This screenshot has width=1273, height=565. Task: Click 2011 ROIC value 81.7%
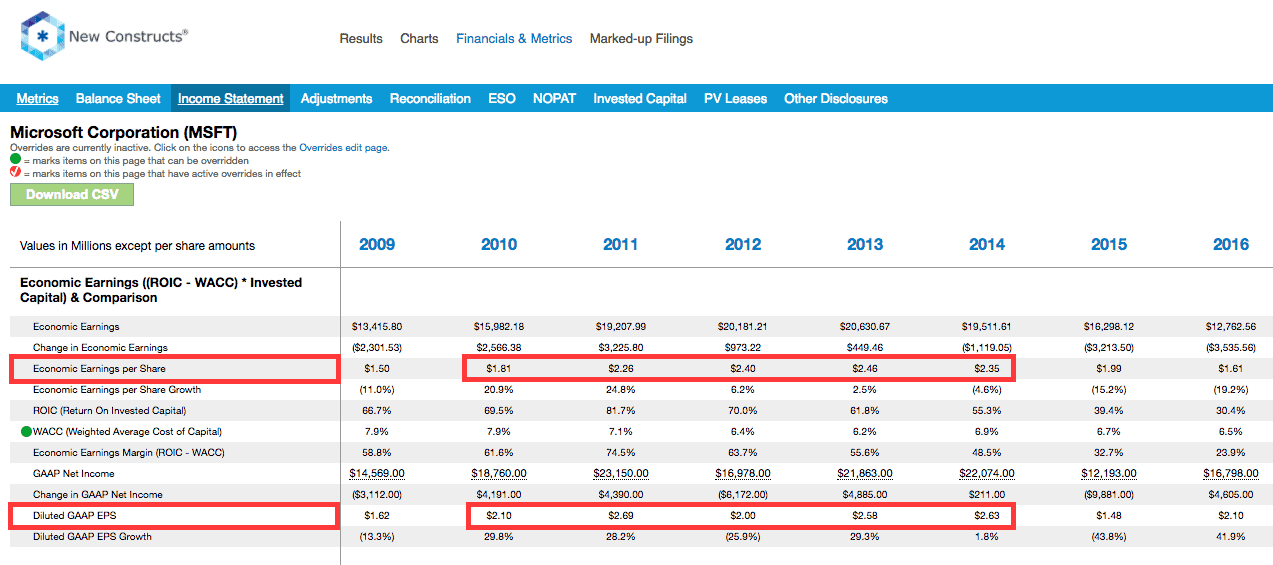click(621, 411)
